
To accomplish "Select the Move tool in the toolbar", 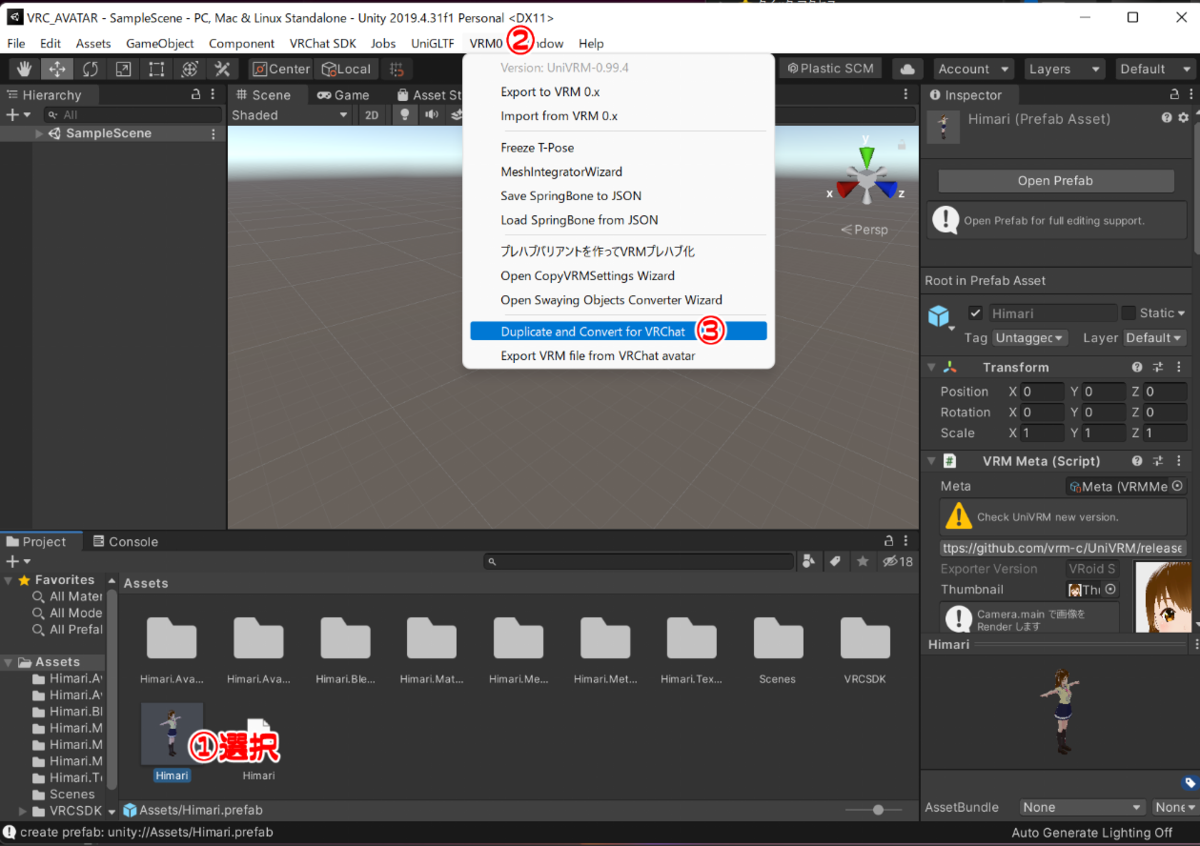I will pos(57,69).
